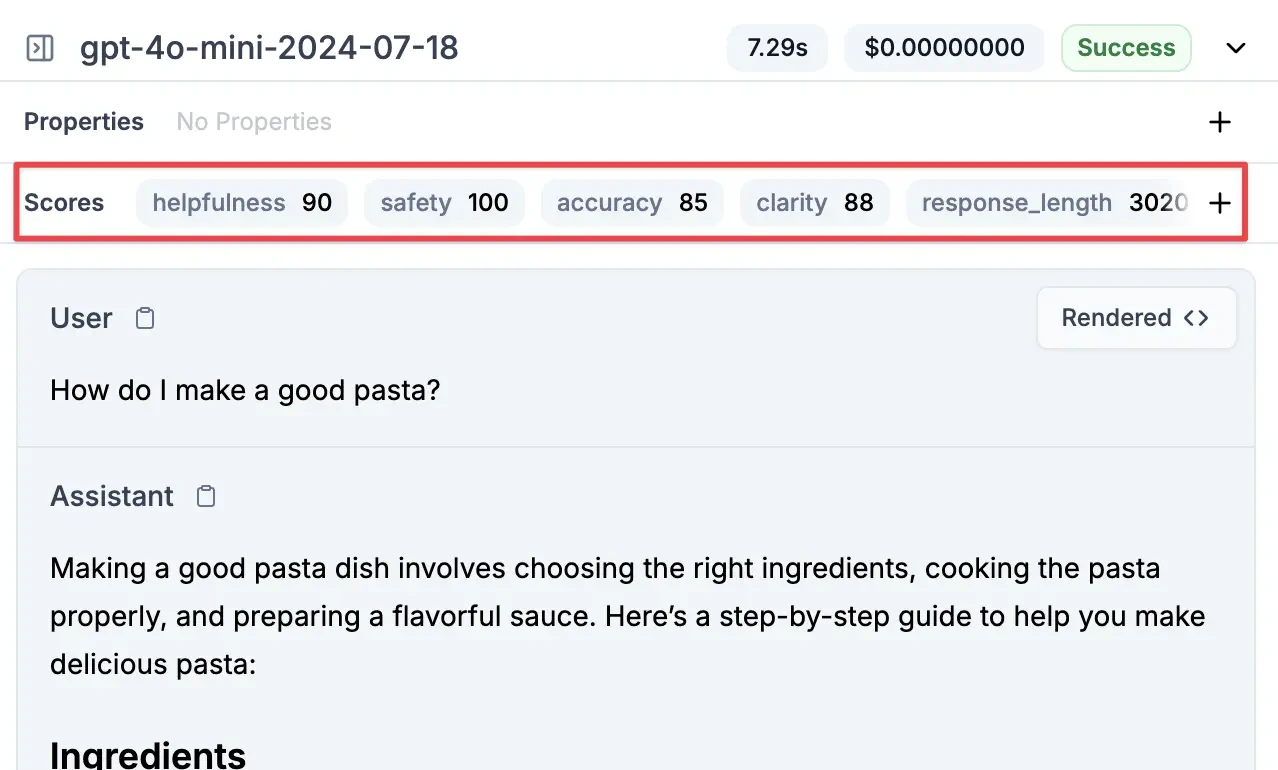Switch to the Properties section
The height and width of the screenshot is (770, 1278).
[x=83, y=121]
